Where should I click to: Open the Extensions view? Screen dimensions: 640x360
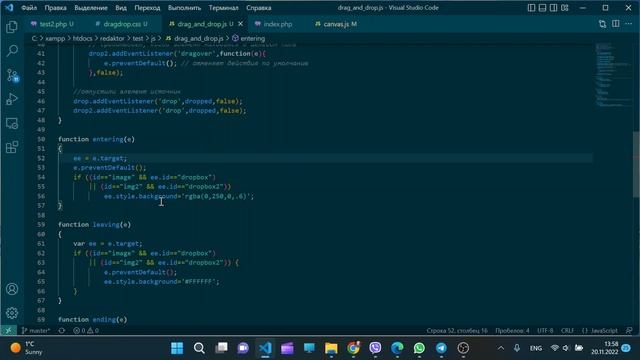(x=12, y=147)
